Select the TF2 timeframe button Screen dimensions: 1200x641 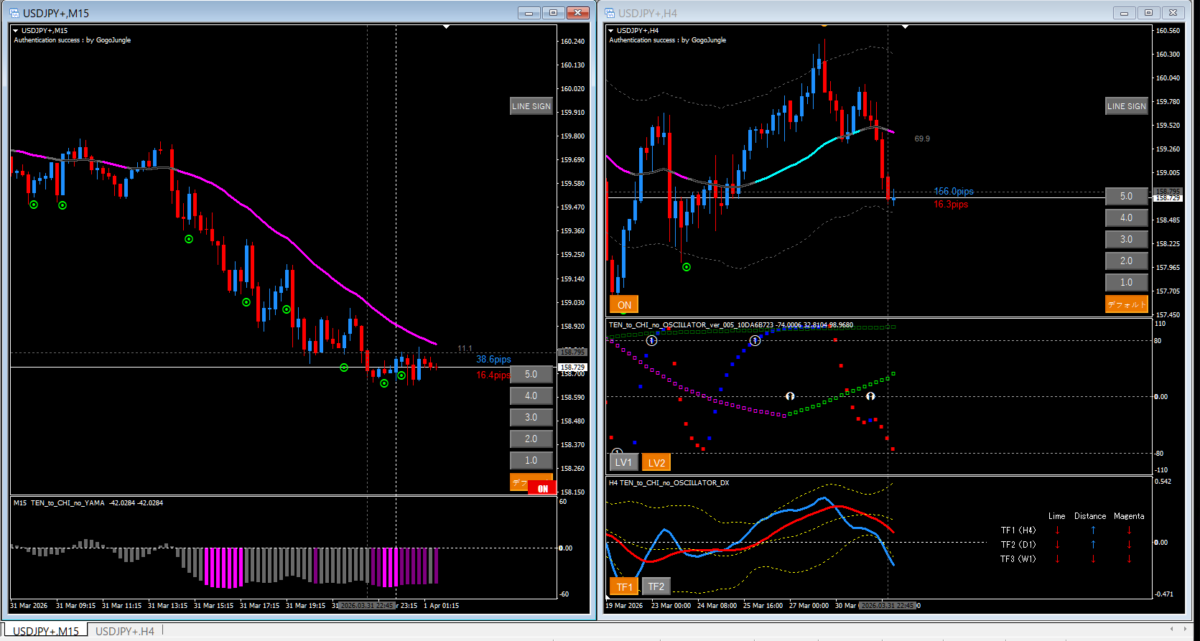(x=656, y=587)
